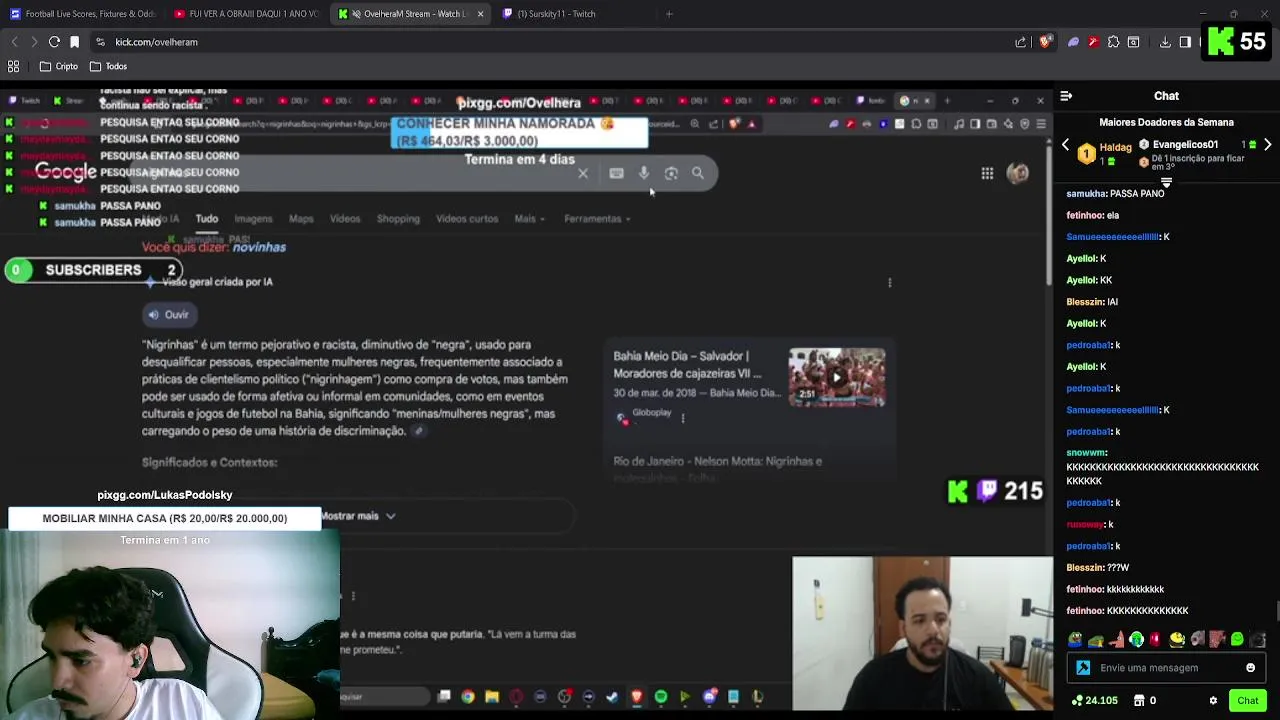Open the shop icon beside the 0 counter
This screenshot has height=720, width=1280.
(x=1139, y=701)
